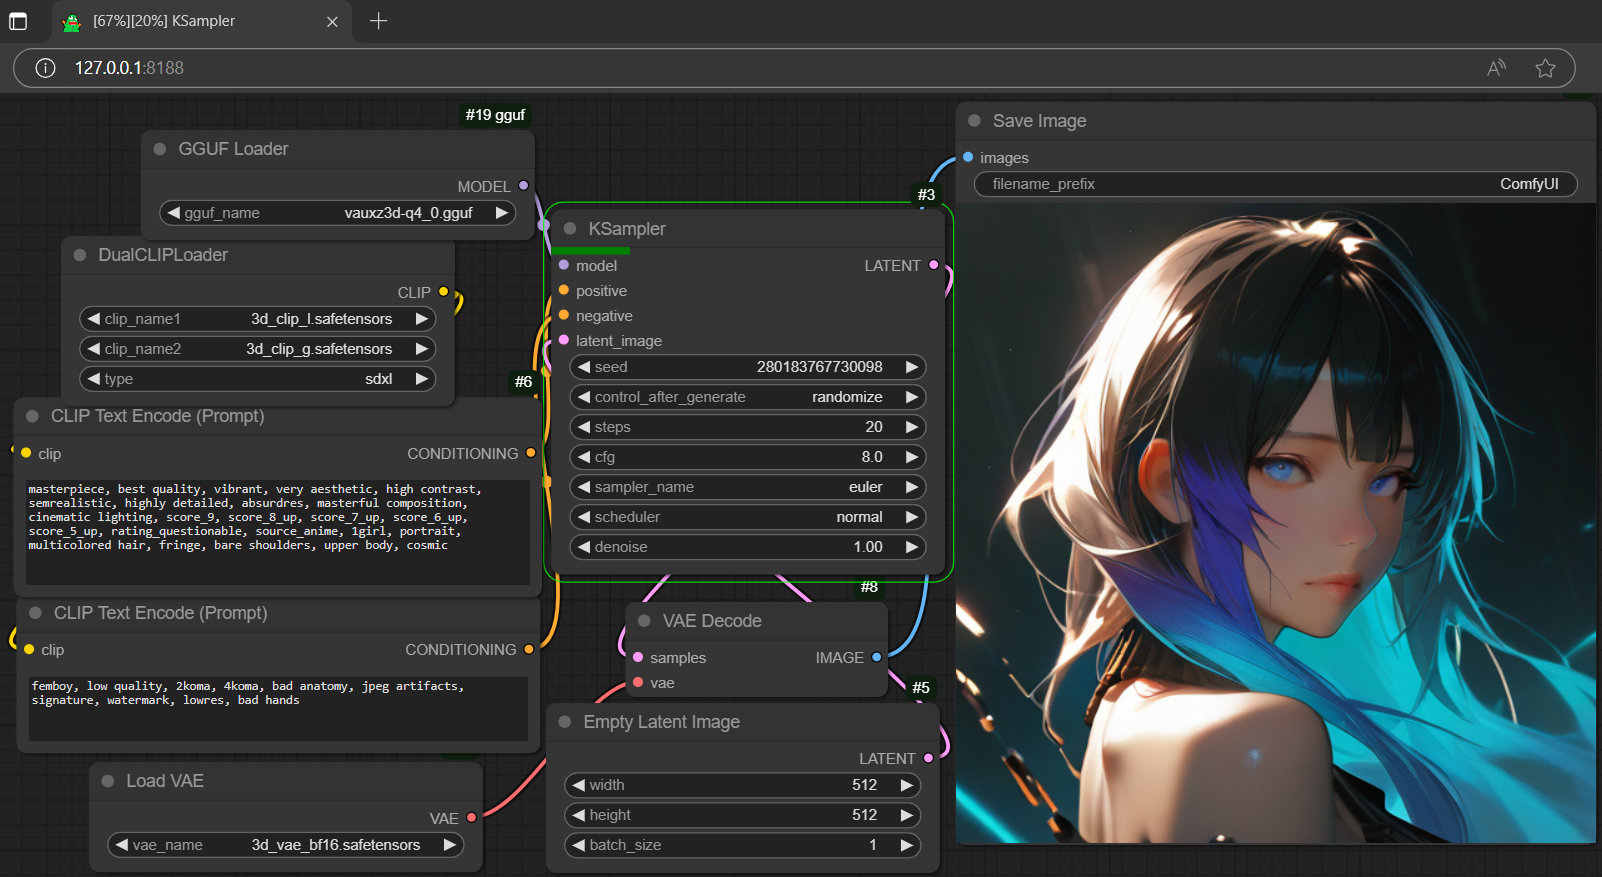Click DualCLIPLoader CLIP output socket
1602x877 pixels.
coord(443,292)
